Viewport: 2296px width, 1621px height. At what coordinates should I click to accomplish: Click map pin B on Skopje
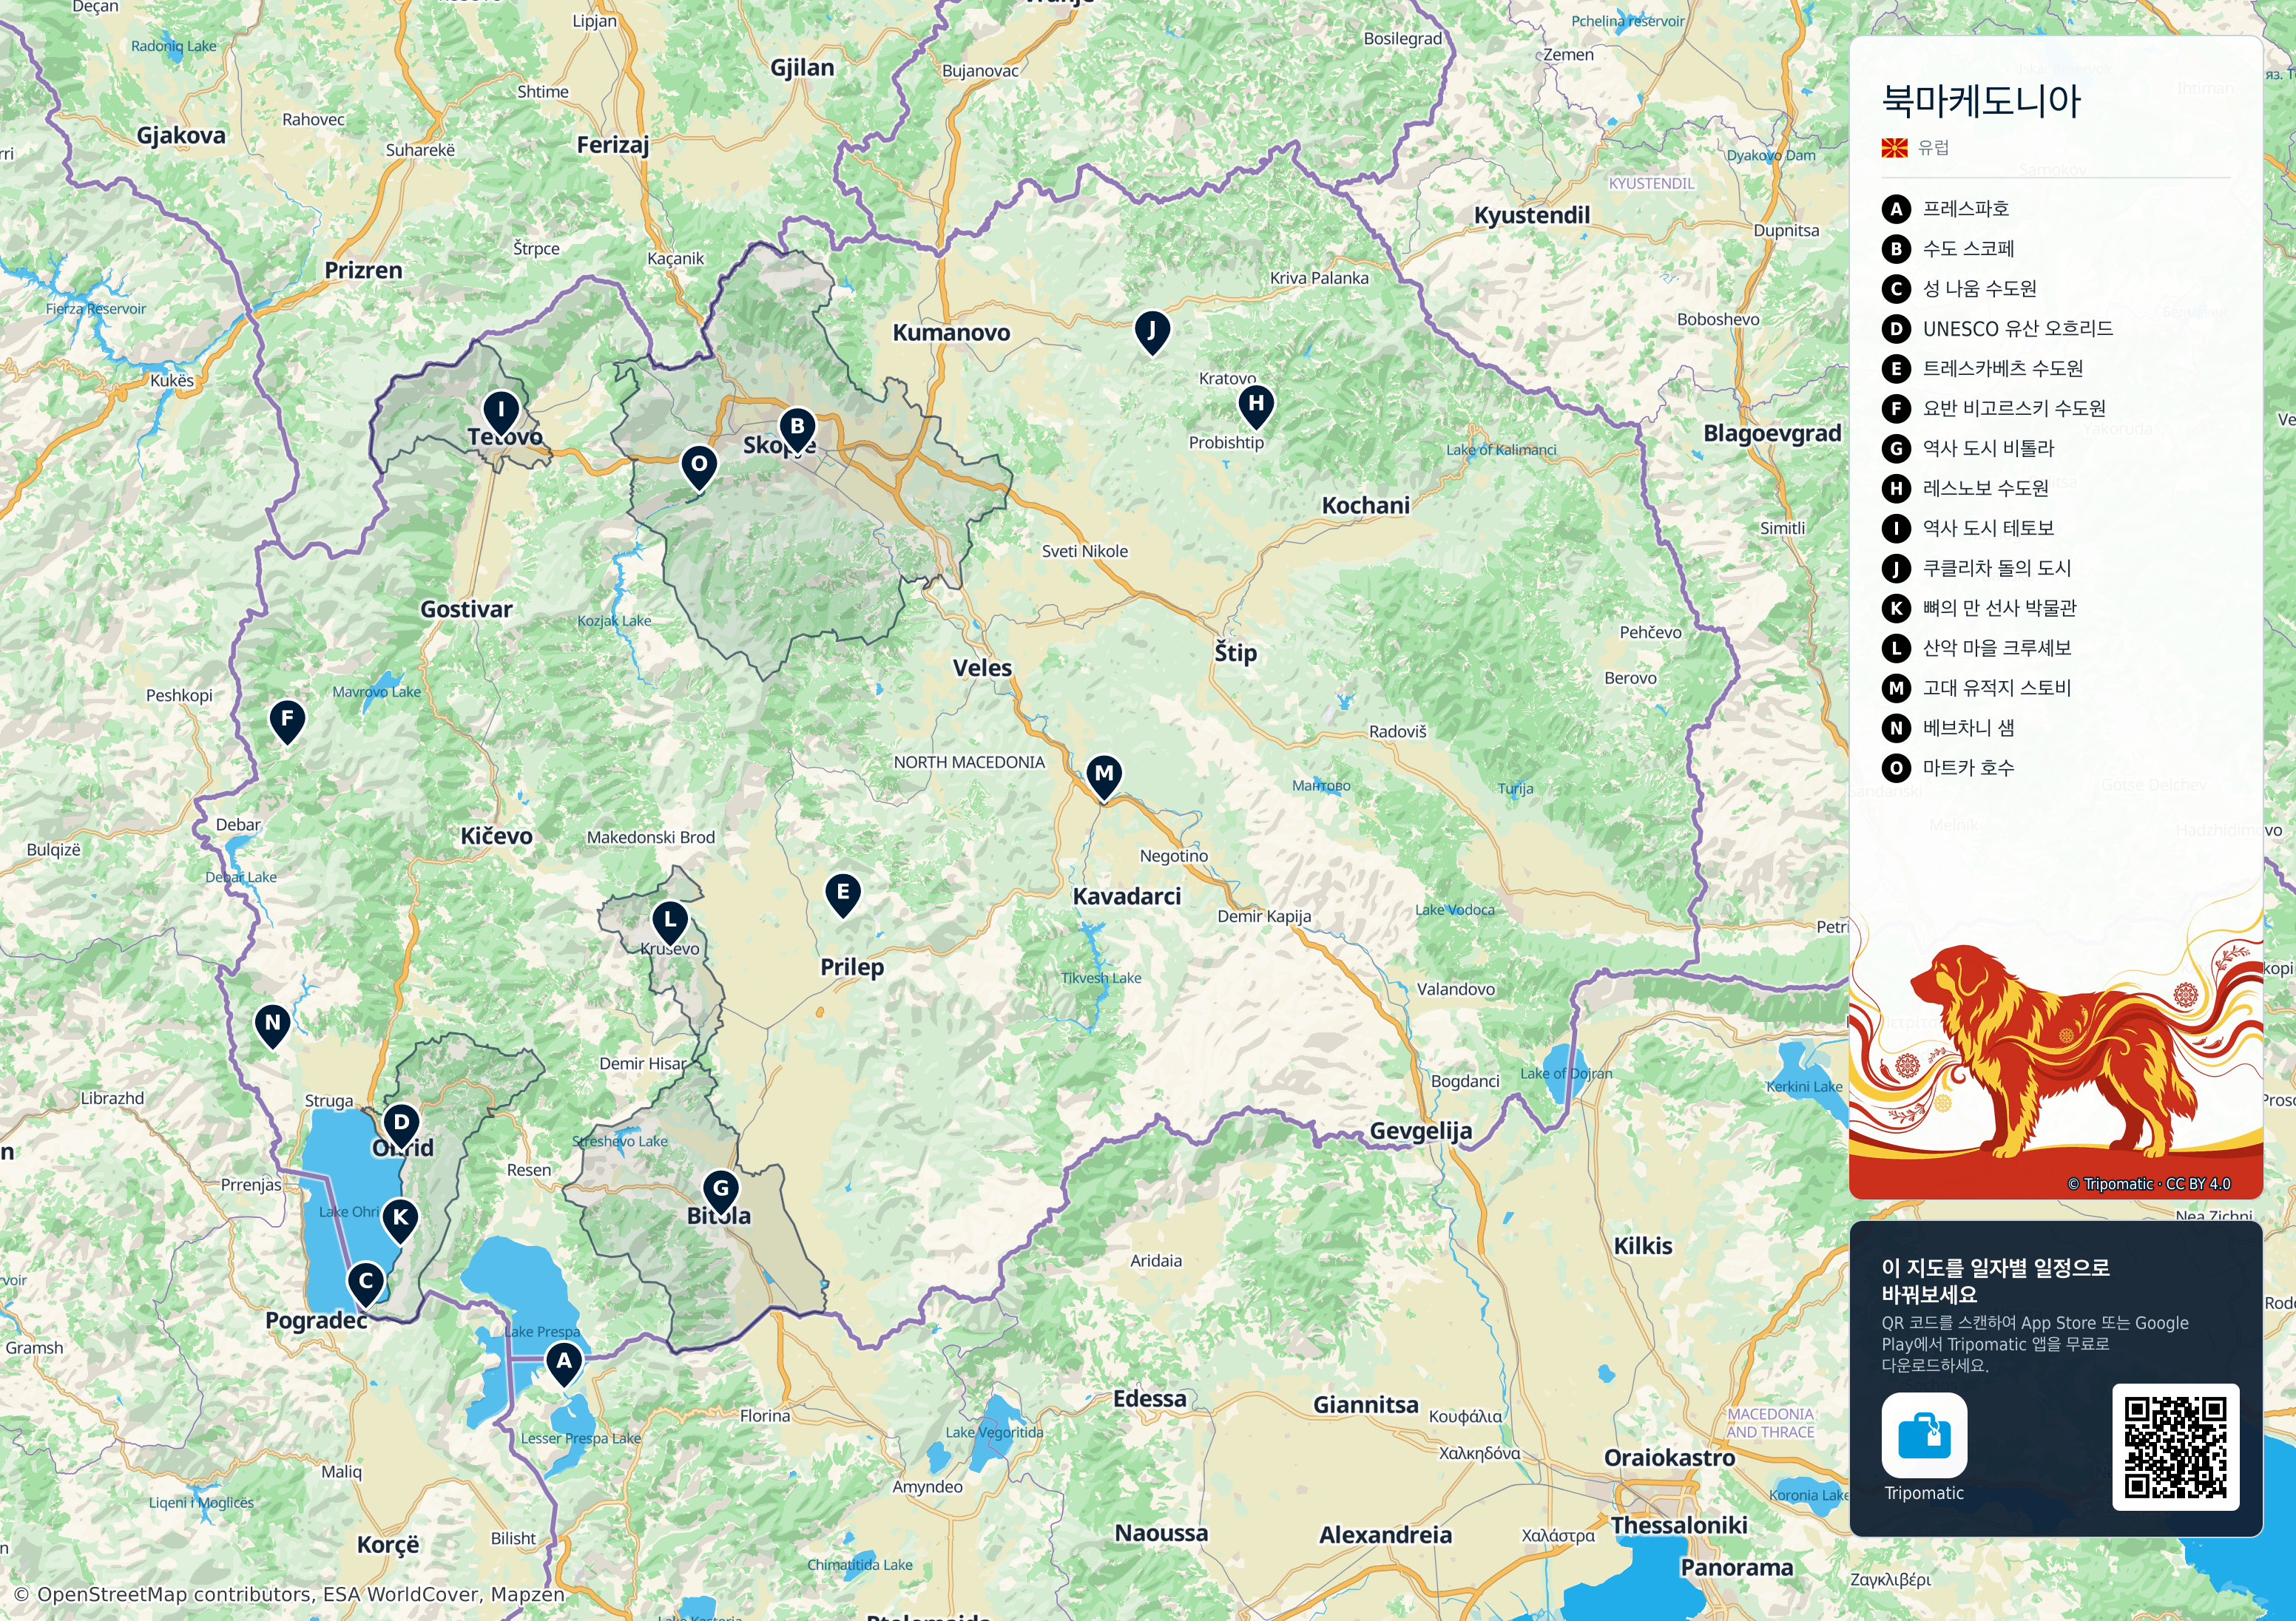(x=797, y=429)
